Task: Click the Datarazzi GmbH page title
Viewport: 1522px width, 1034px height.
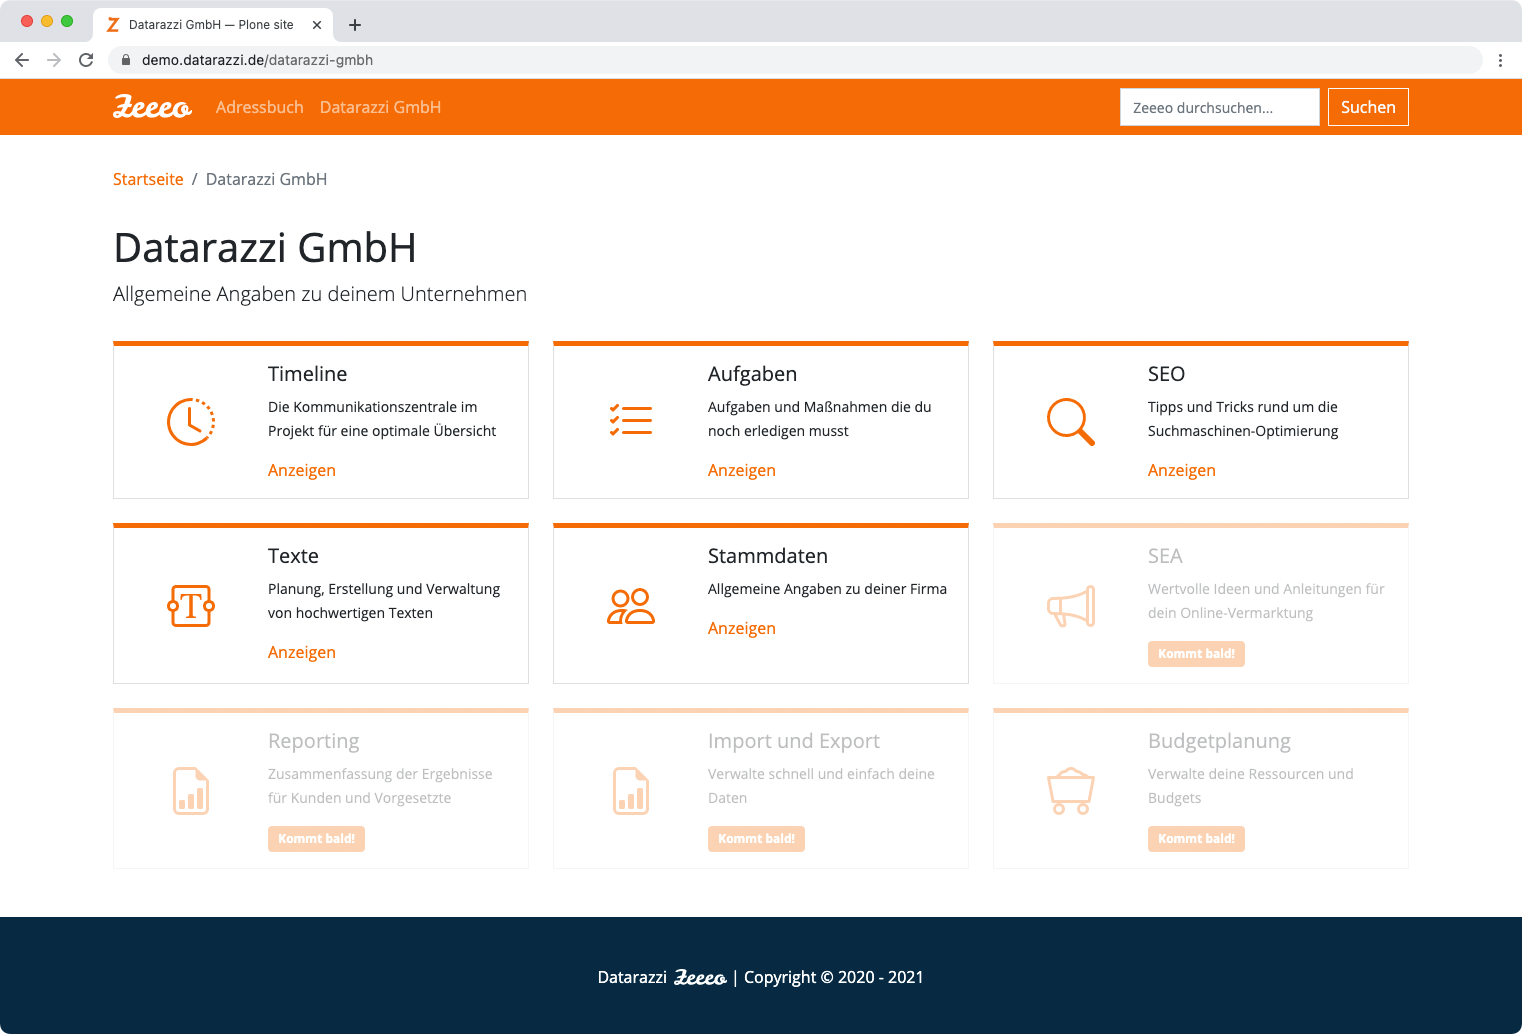Action: pos(265,248)
